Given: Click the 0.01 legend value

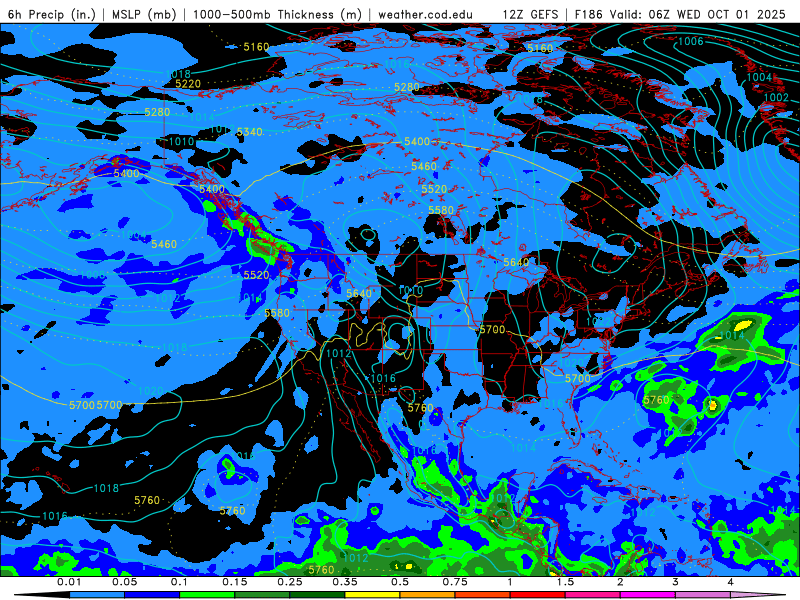Looking at the screenshot, I should click(x=69, y=582).
